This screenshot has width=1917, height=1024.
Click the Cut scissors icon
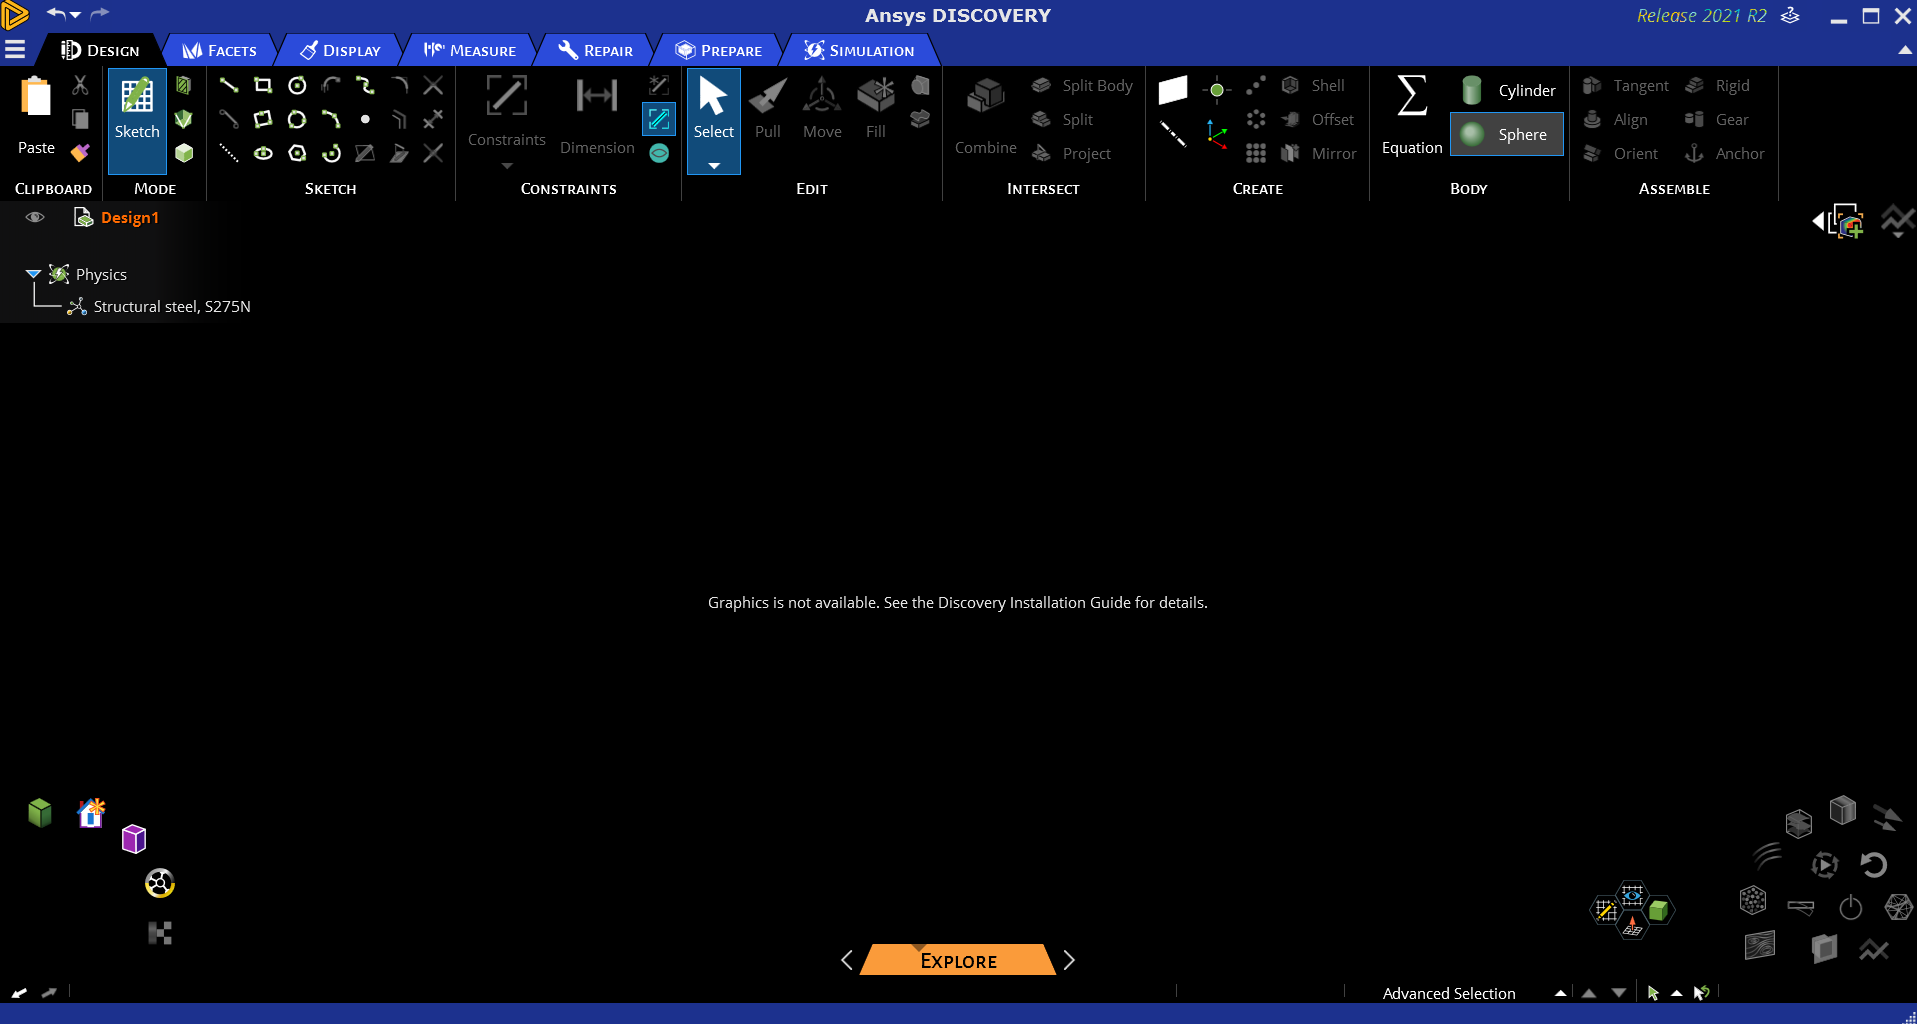coord(80,85)
